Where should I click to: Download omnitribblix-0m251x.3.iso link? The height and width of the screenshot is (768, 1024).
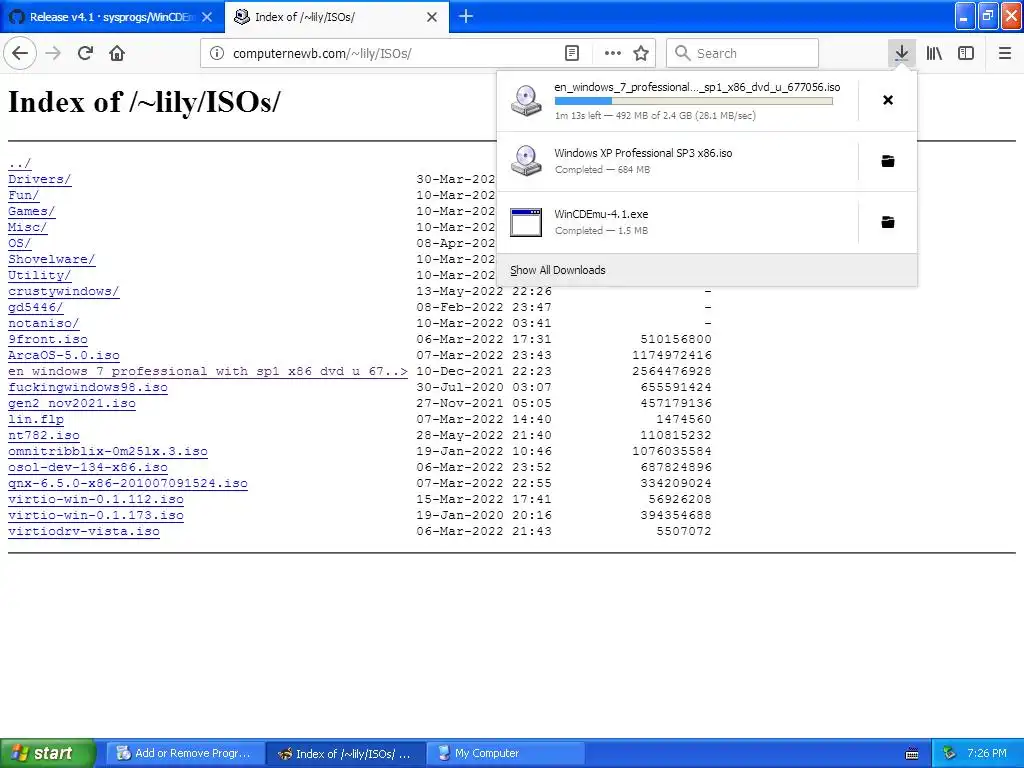[108, 451]
